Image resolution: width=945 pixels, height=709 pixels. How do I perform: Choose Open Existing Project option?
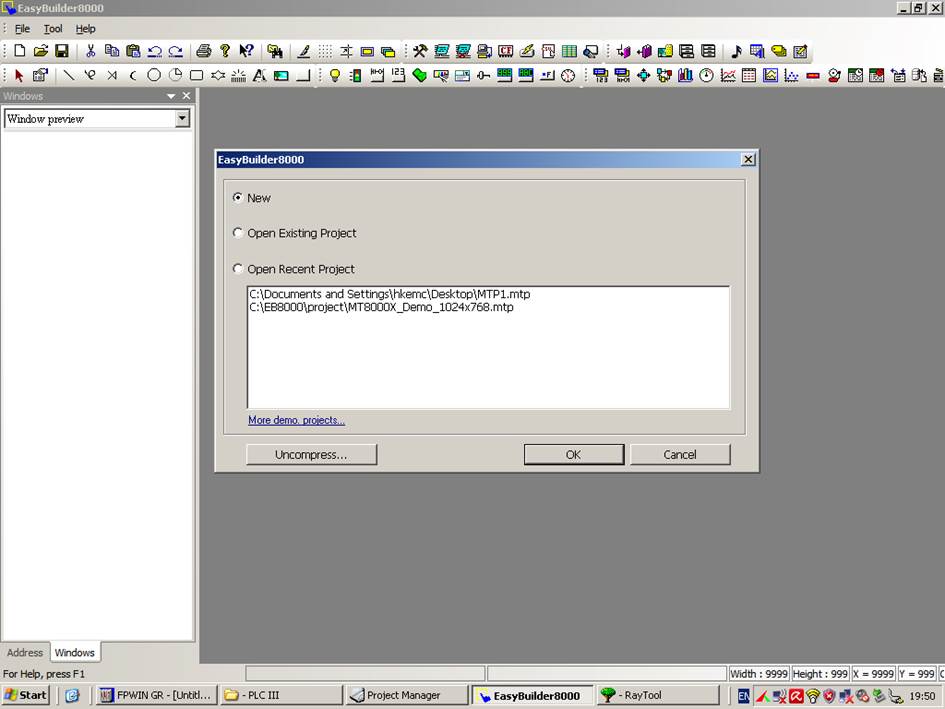[x=238, y=233]
